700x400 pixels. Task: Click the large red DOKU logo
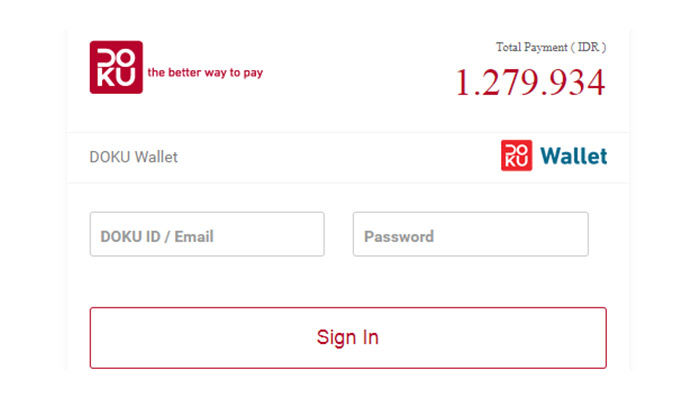[116, 67]
